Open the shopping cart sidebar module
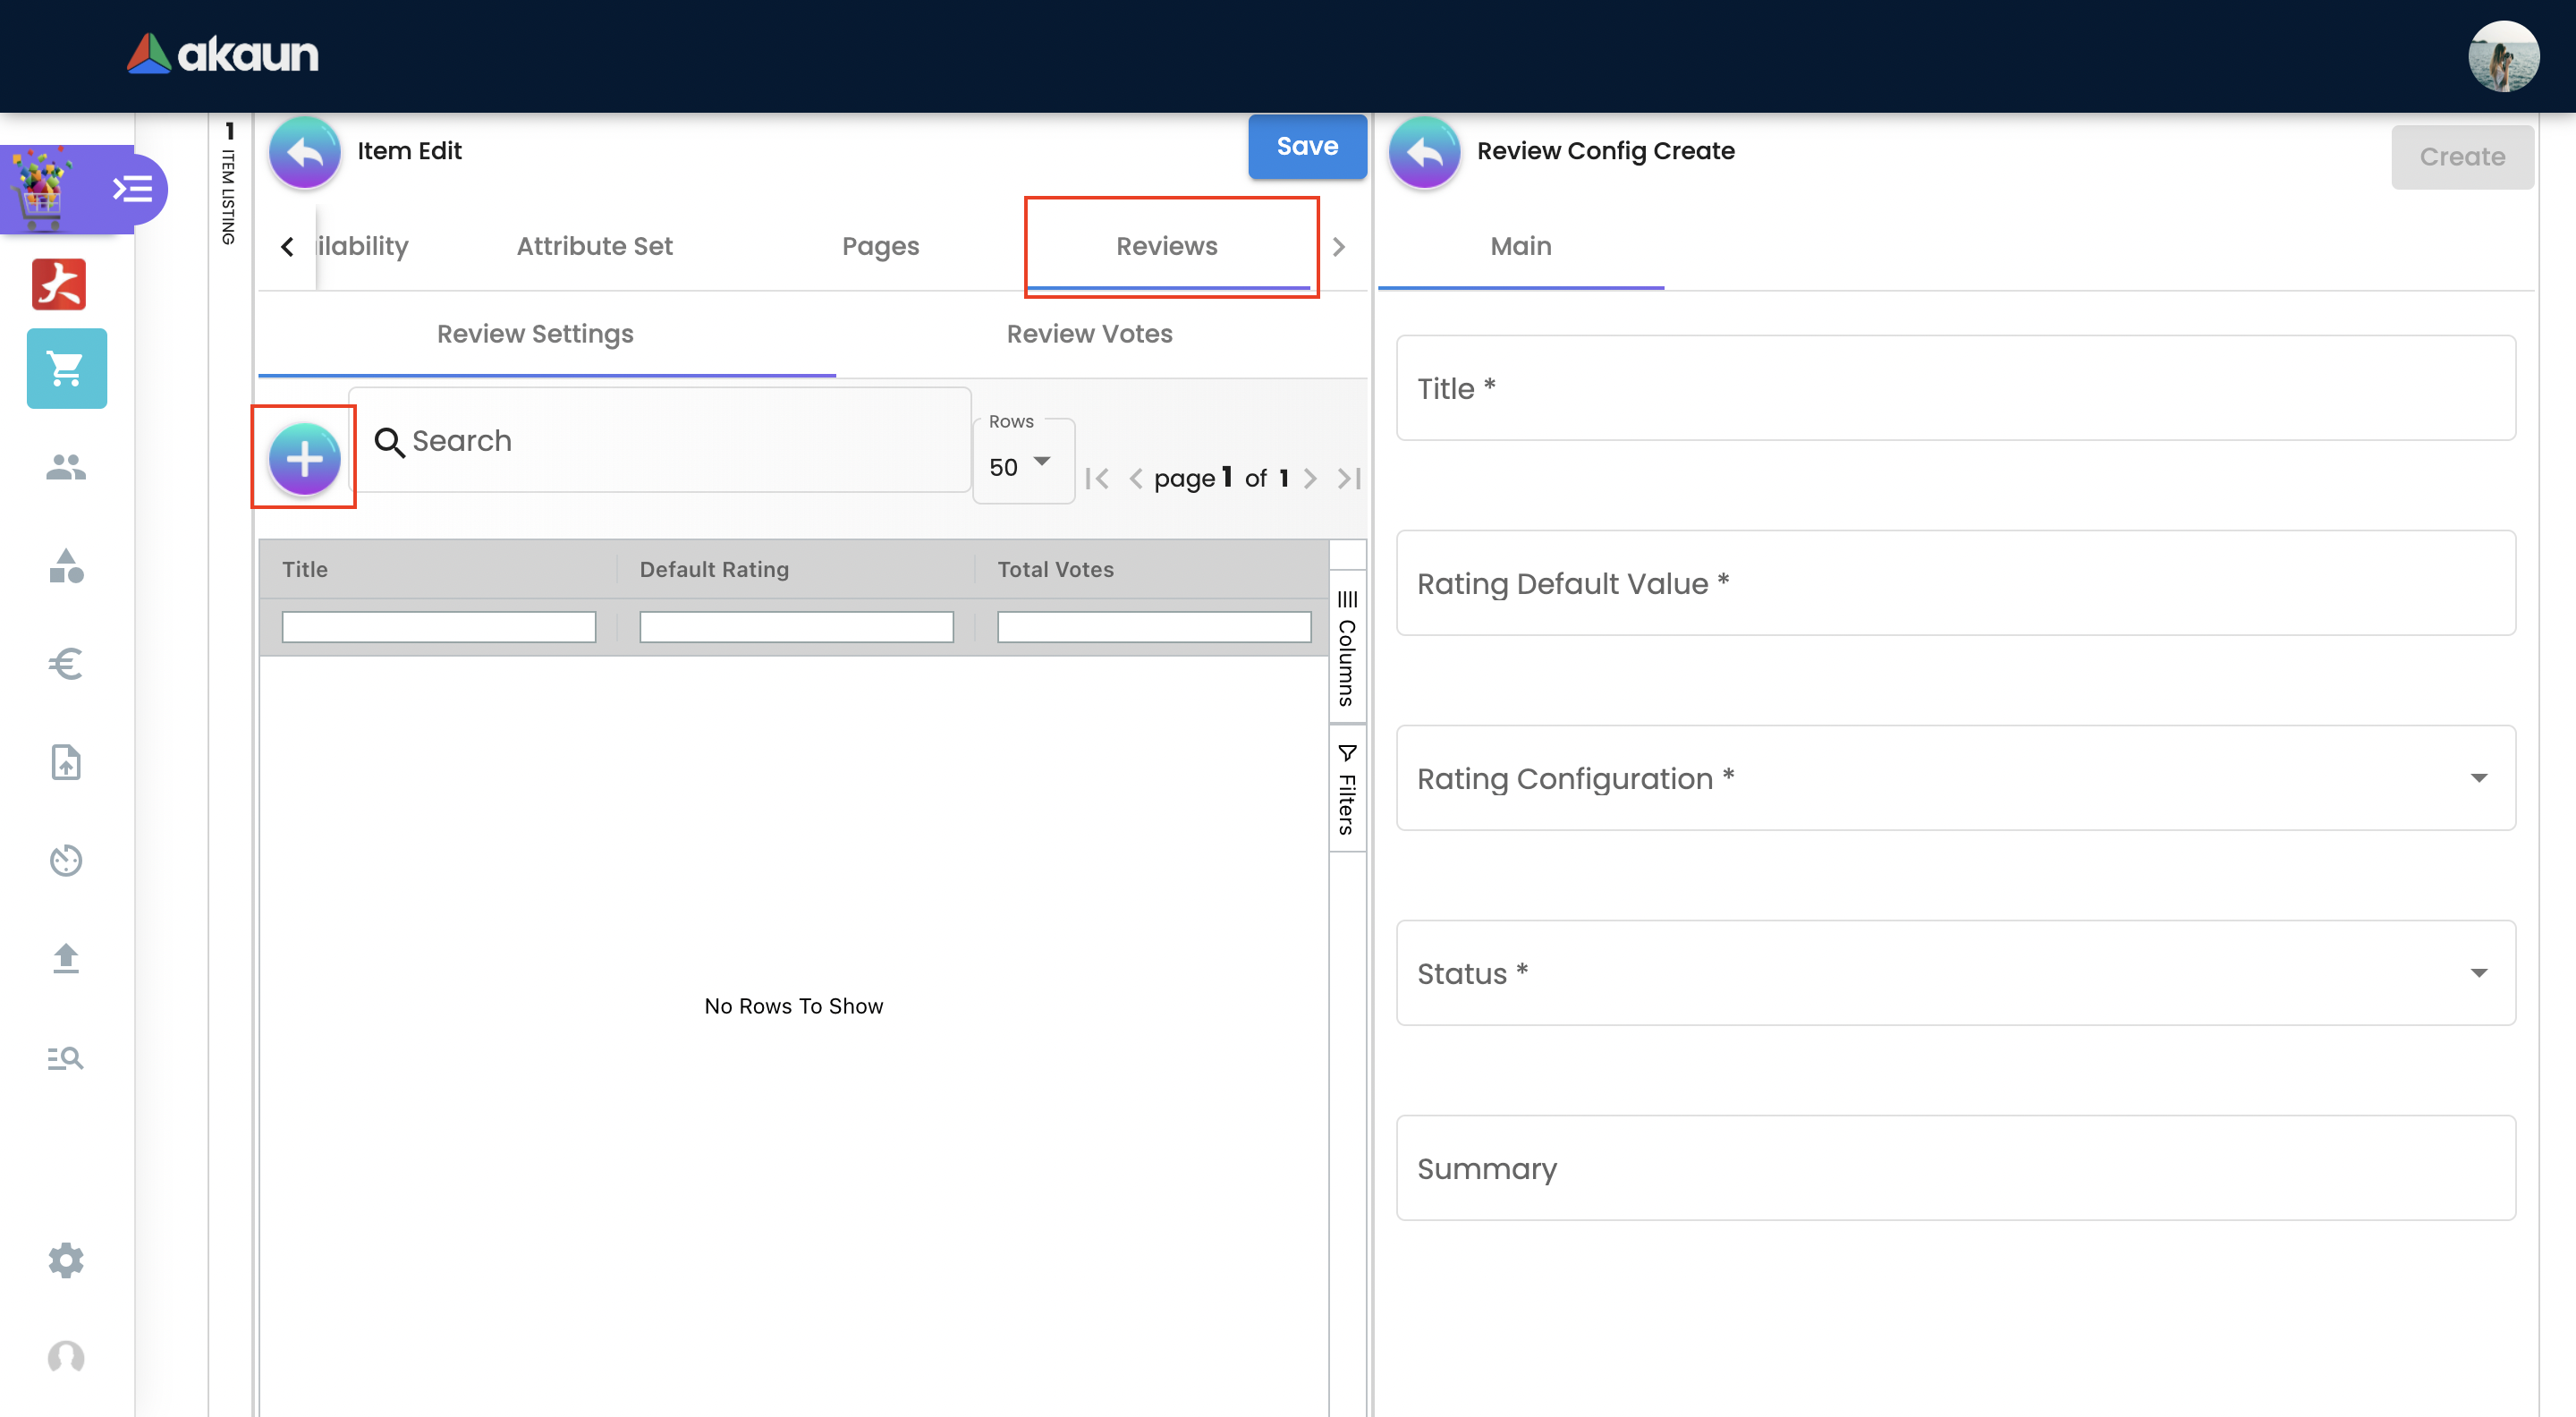Image resolution: width=2576 pixels, height=1417 pixels. (x=66, y=368)
